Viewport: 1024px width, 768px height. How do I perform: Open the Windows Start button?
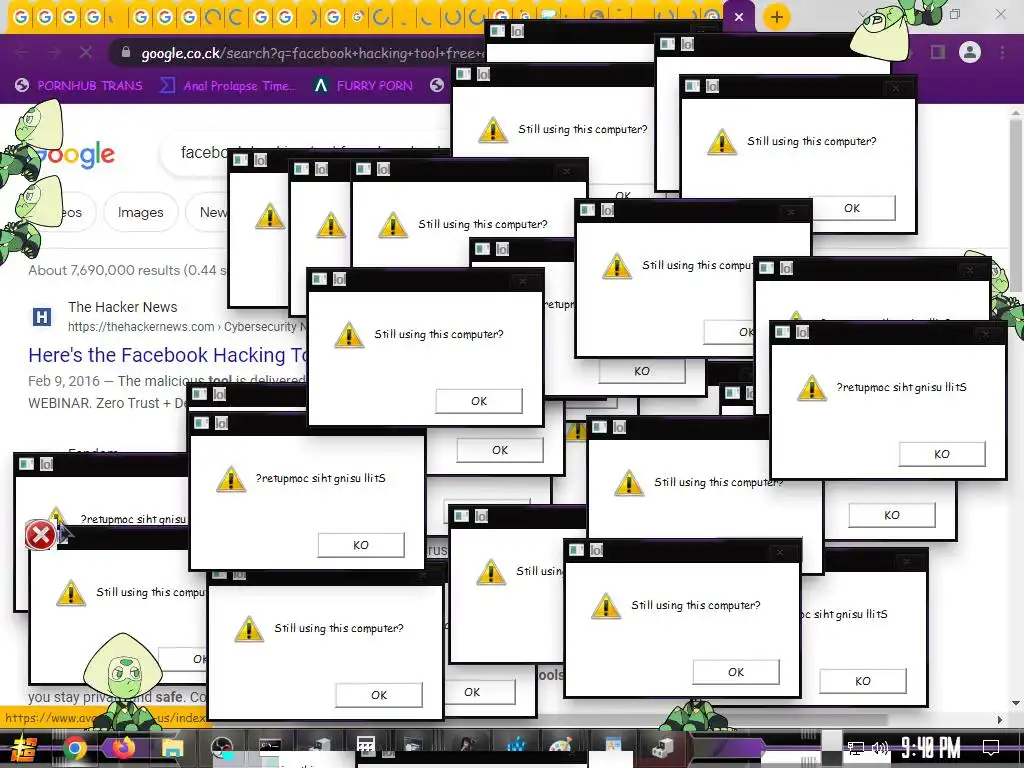pos(24,748)
